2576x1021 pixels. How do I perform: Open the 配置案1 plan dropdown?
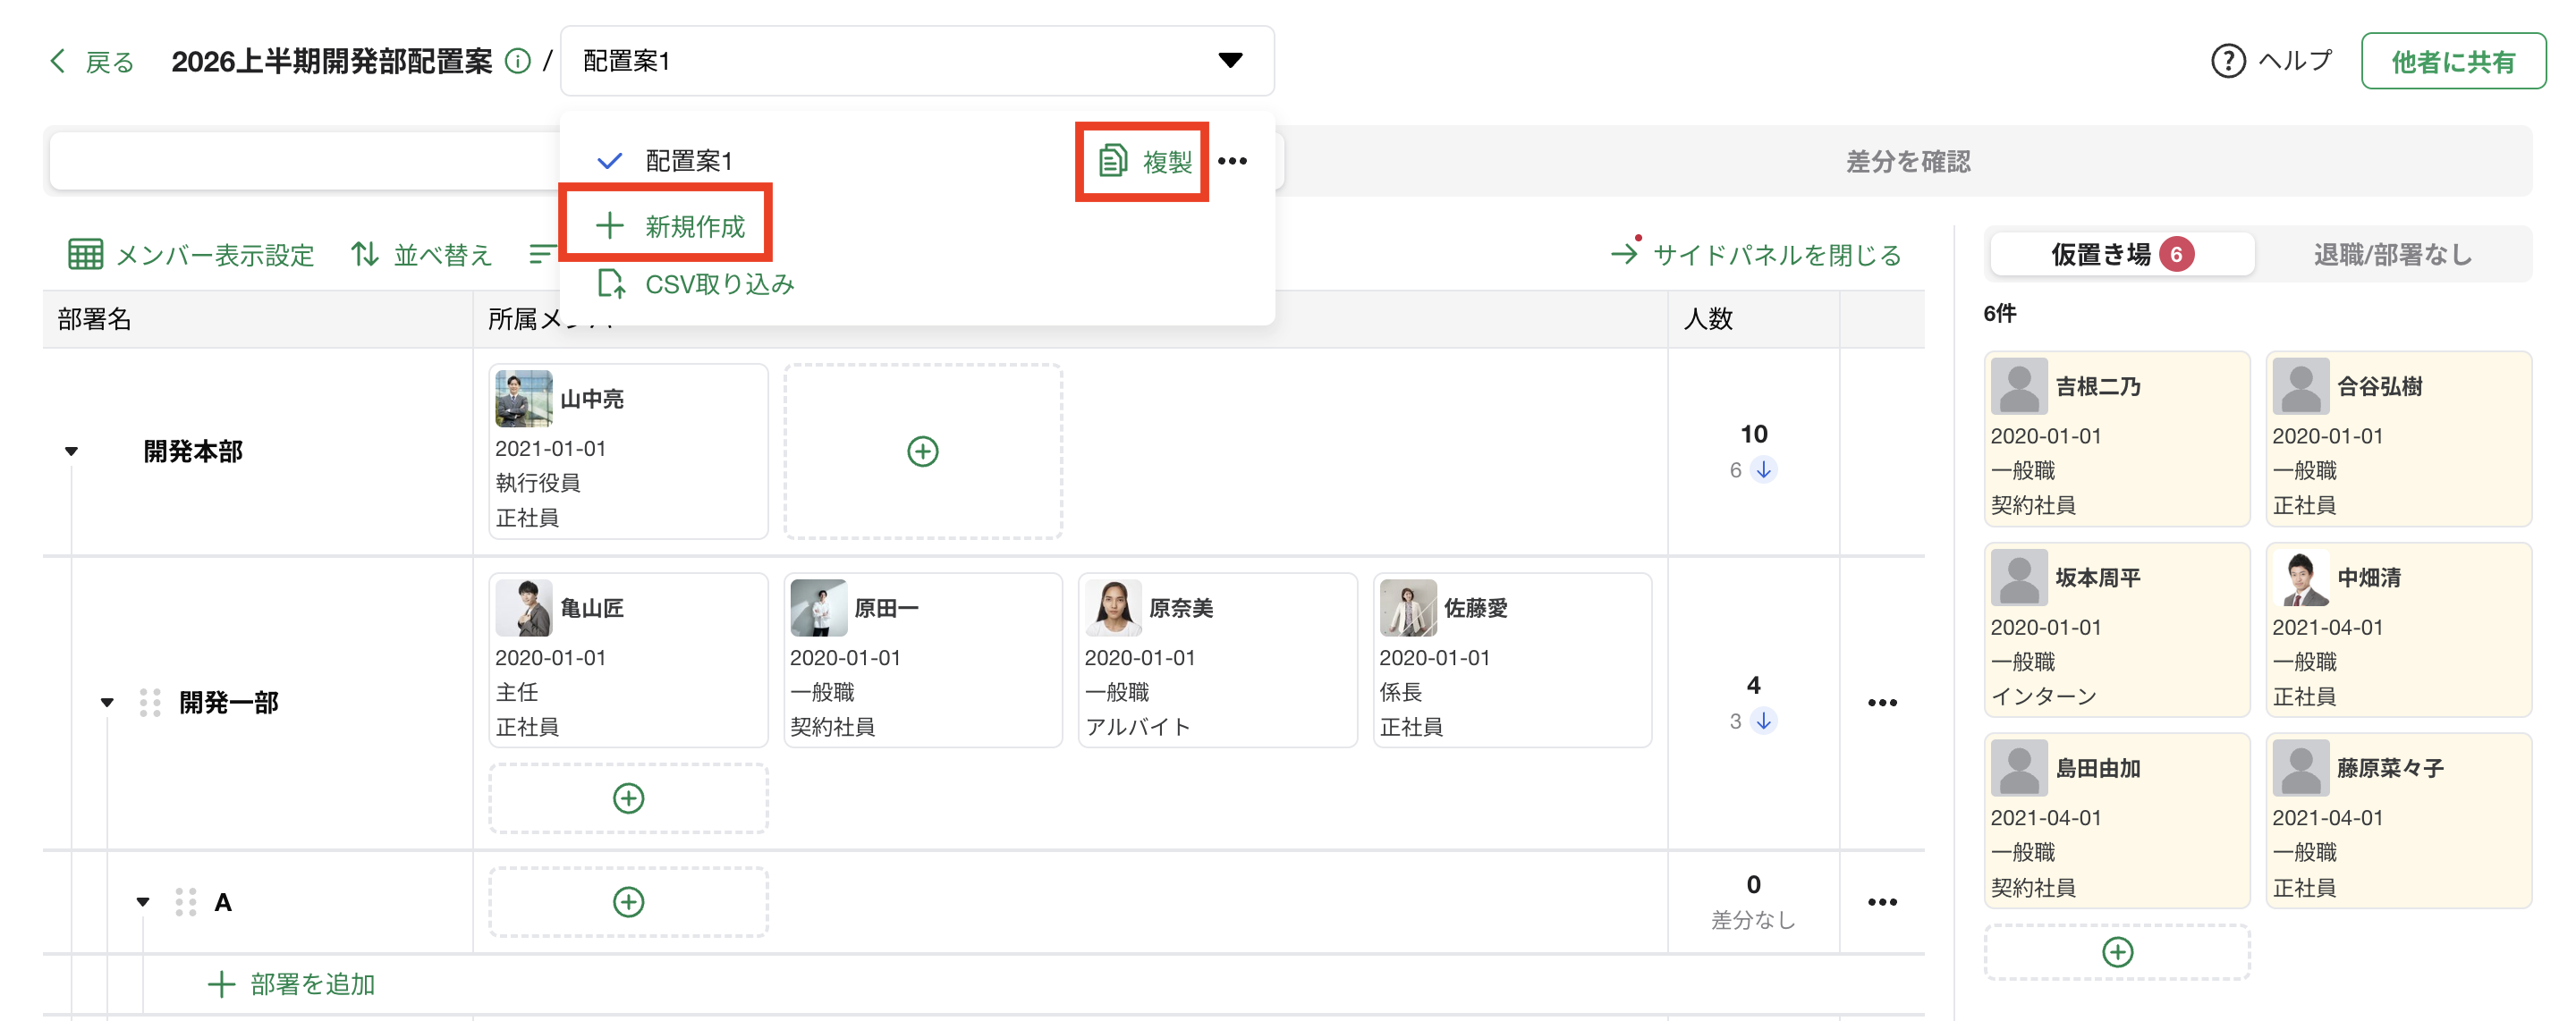click(x=916, y=61)
